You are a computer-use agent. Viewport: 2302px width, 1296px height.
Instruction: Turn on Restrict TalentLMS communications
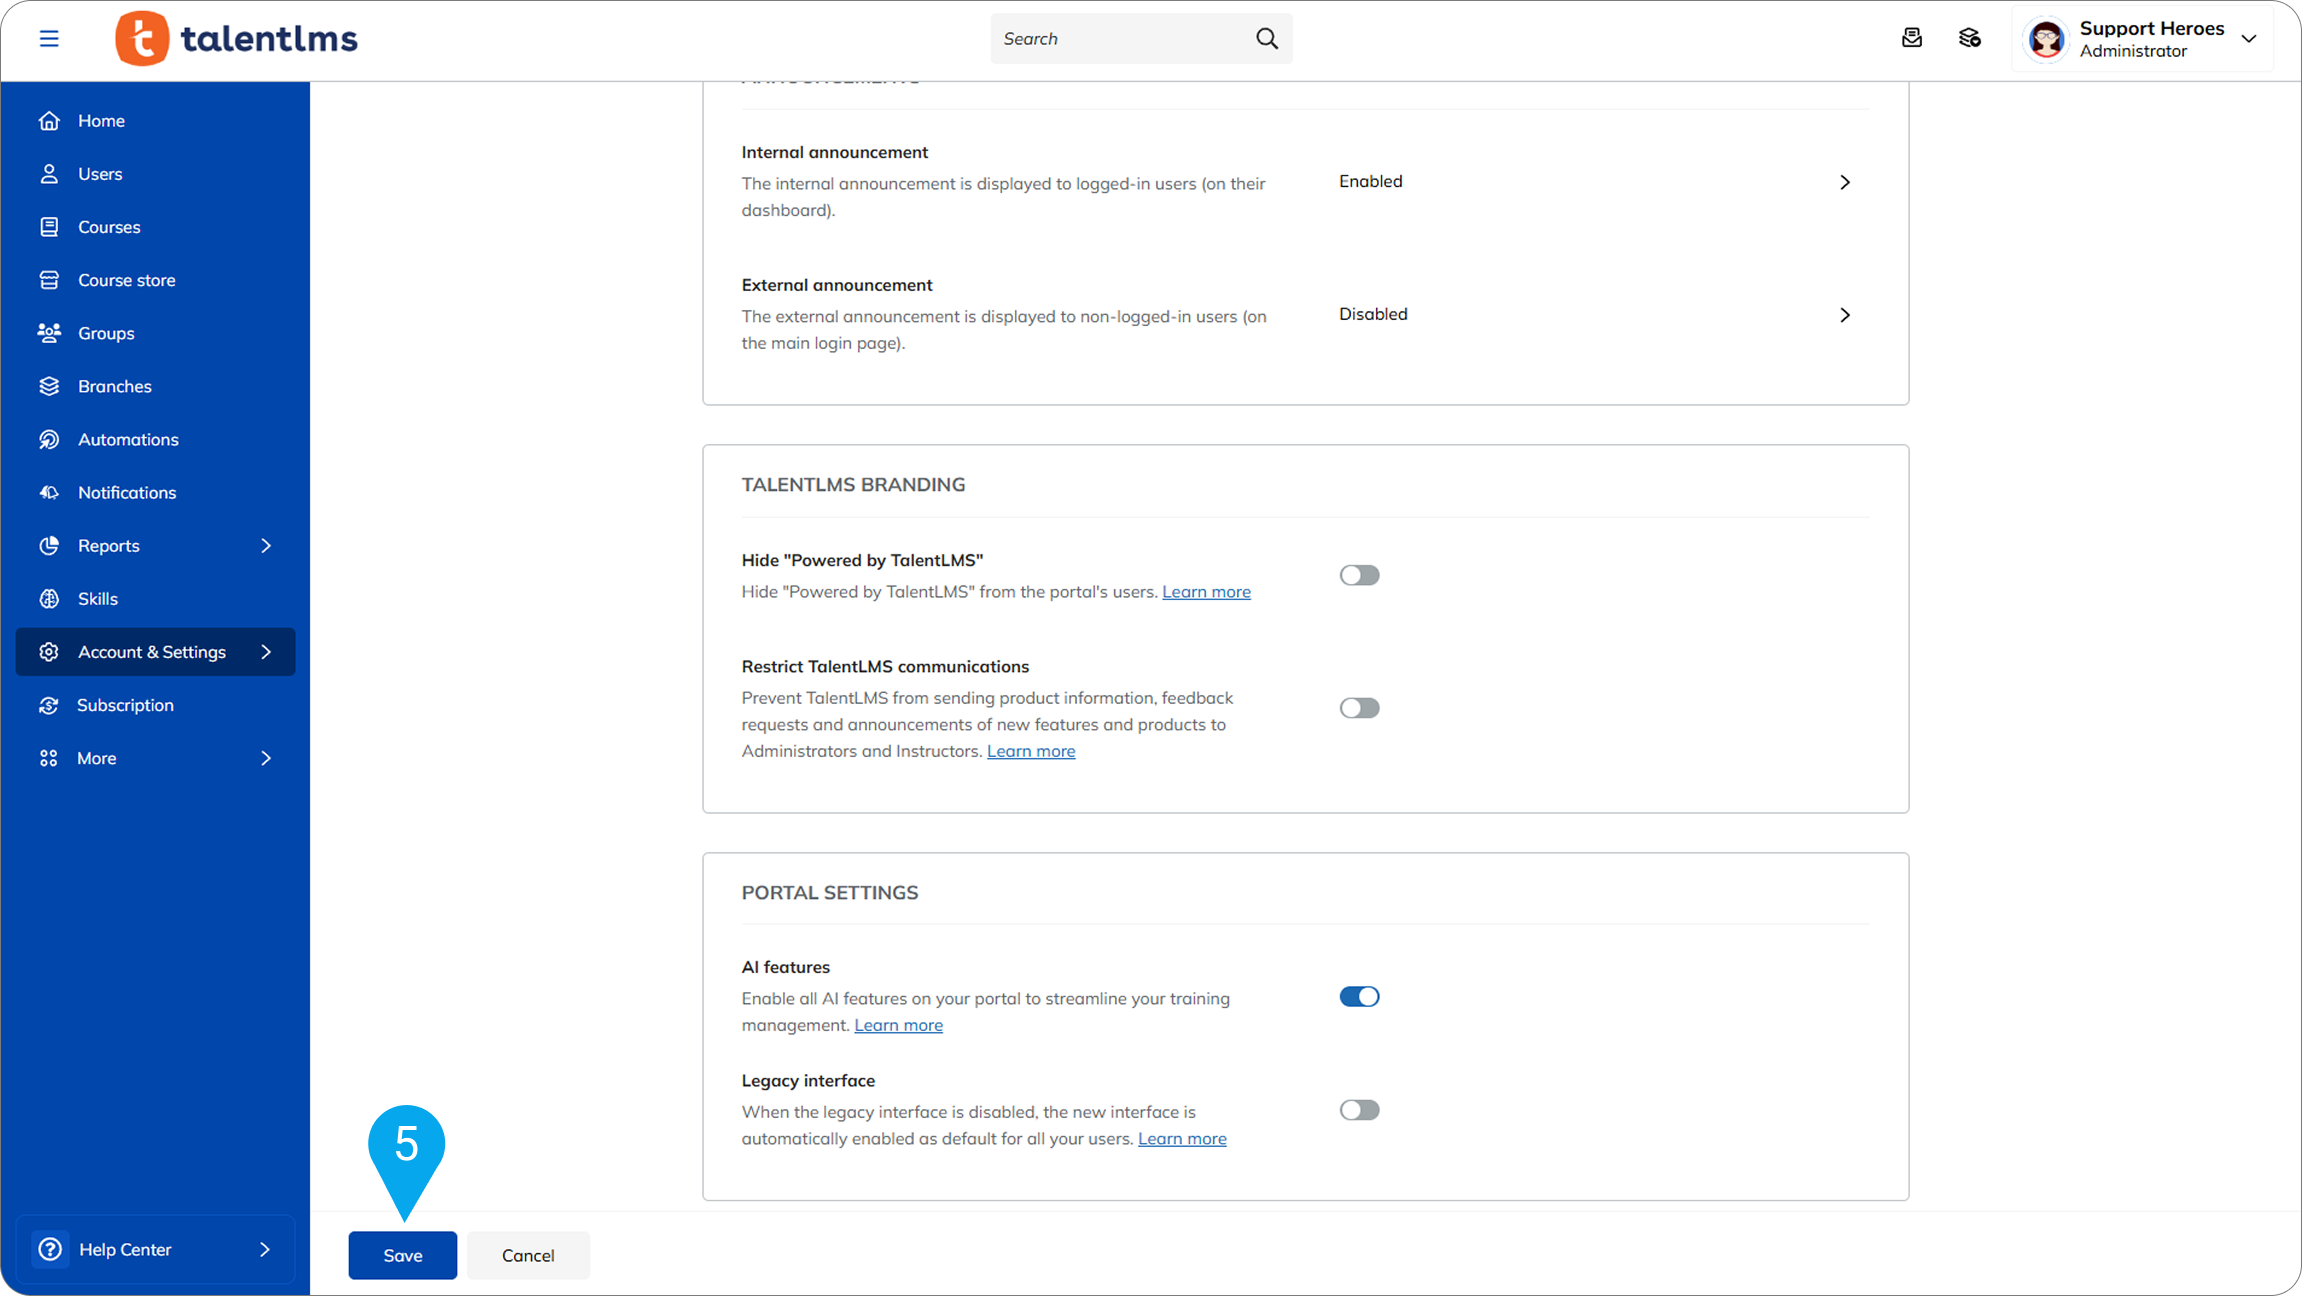1359,708
